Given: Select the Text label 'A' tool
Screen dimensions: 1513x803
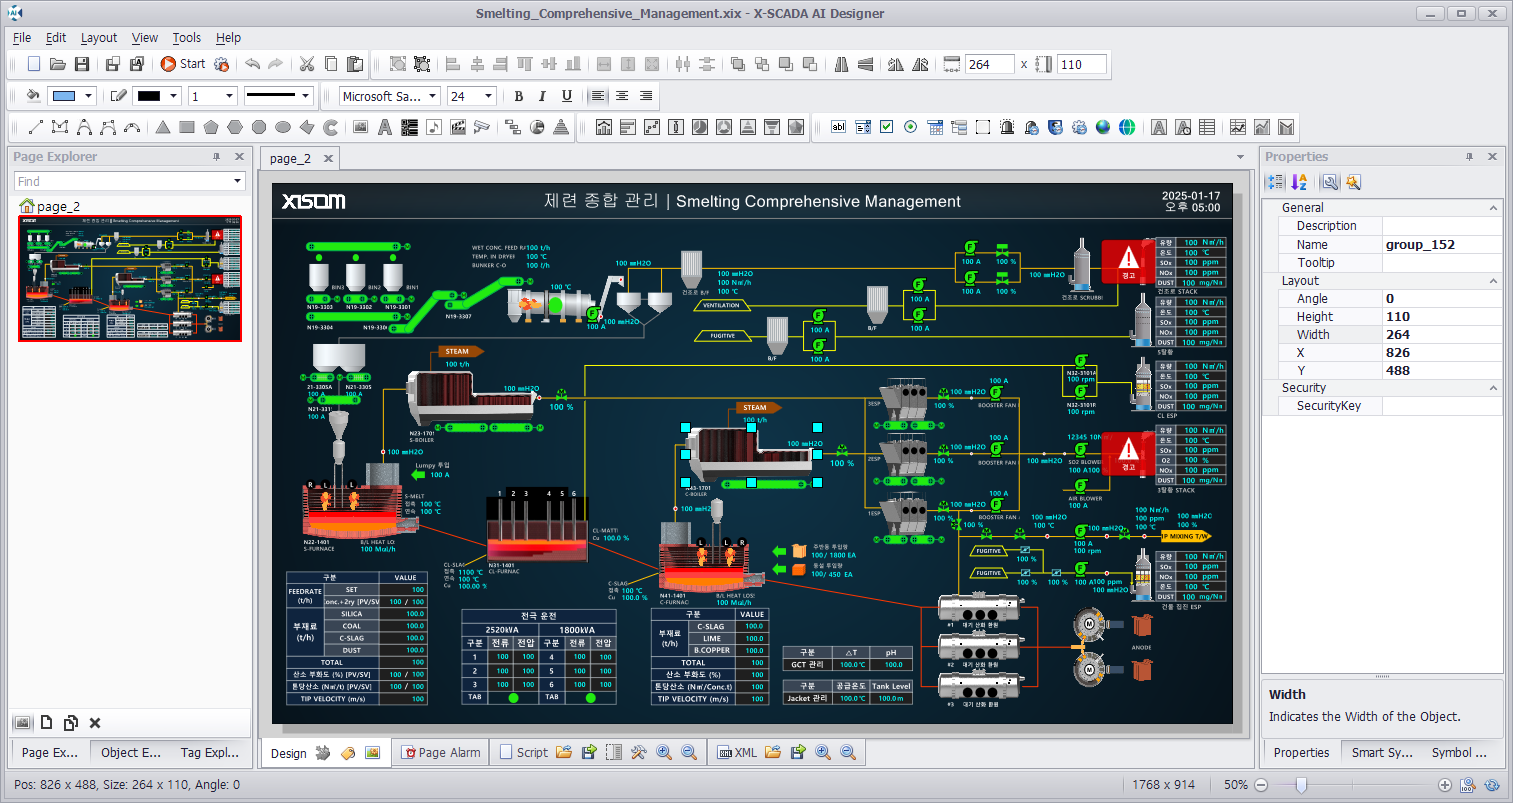Looking at the screenshot, I should (x=385, y=127).
